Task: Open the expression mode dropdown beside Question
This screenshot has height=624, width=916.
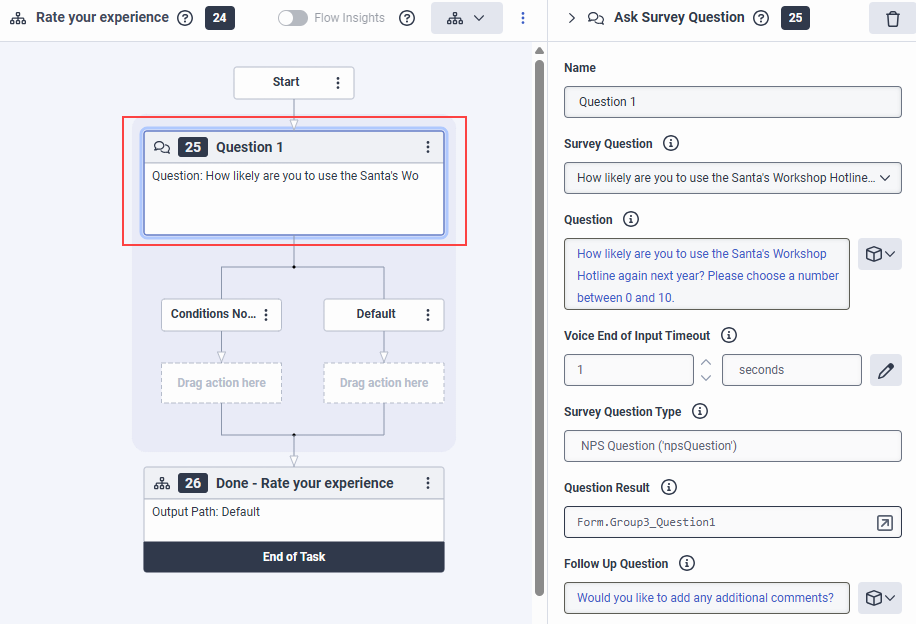Action: pyautogui.click(x=880, y=254)
